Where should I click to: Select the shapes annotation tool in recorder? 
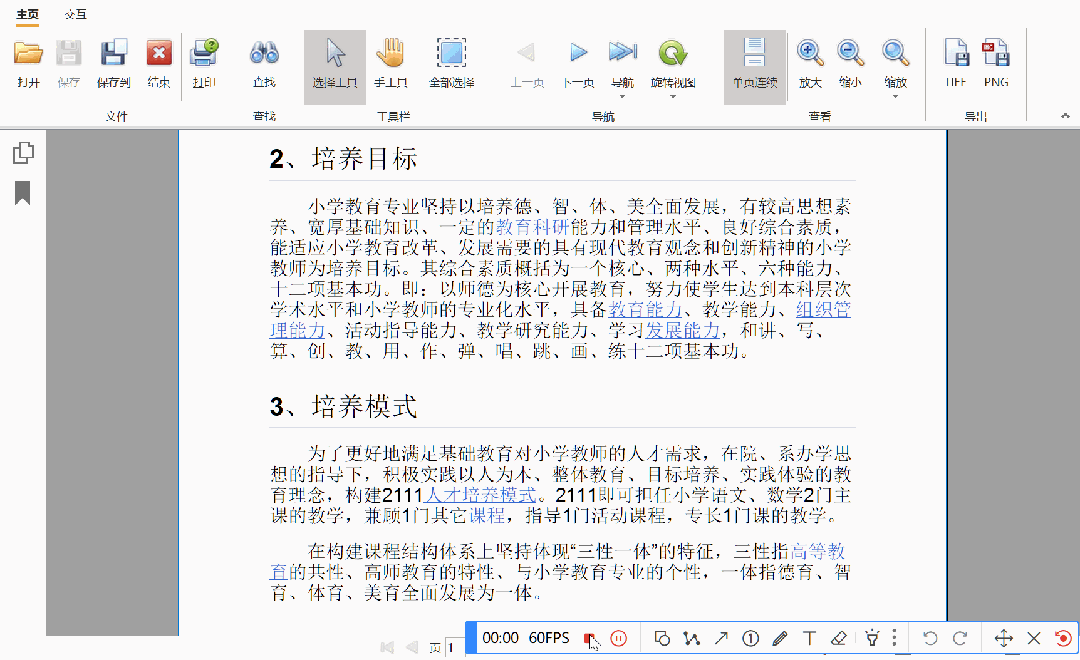coord(662,639)
